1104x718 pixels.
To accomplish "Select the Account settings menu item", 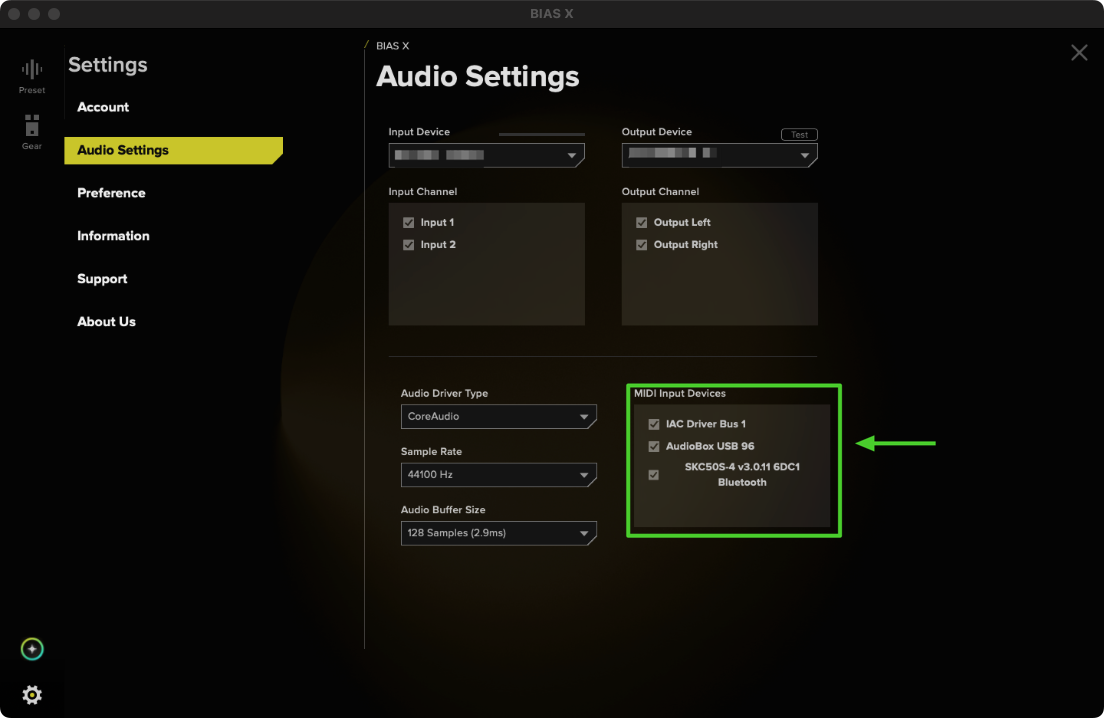I will tap(103, 107).
